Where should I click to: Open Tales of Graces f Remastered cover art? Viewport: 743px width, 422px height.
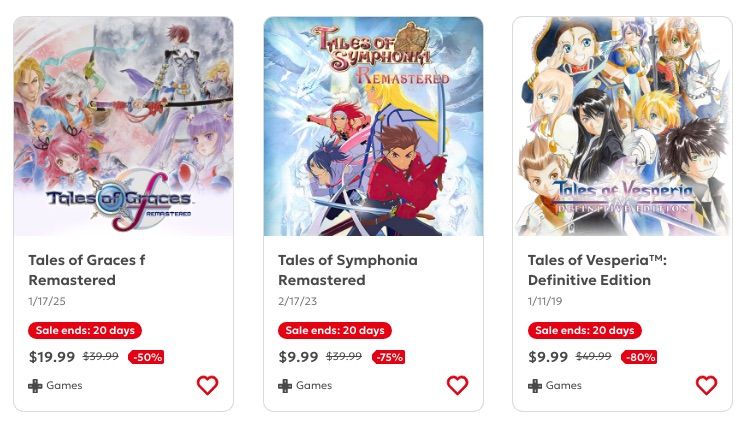point(124,126)
